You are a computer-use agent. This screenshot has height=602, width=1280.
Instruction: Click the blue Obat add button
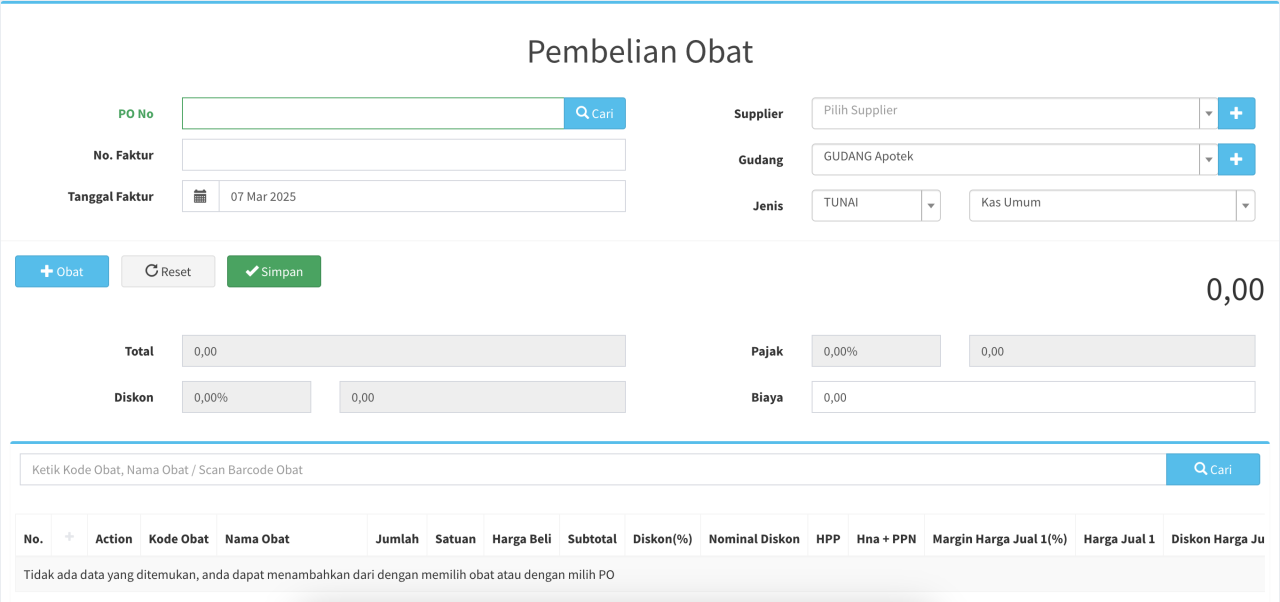[x=62, y=272]
